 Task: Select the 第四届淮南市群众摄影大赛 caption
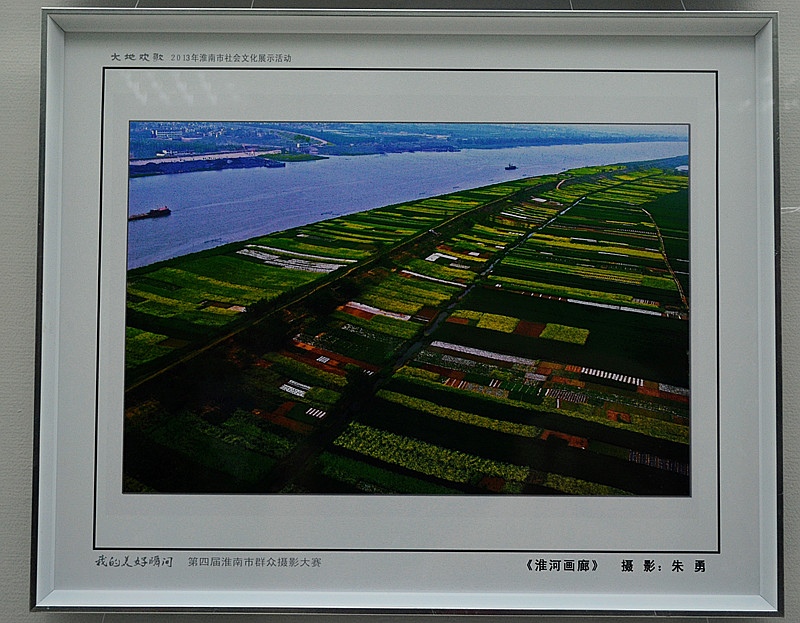(x=254, y=562)
